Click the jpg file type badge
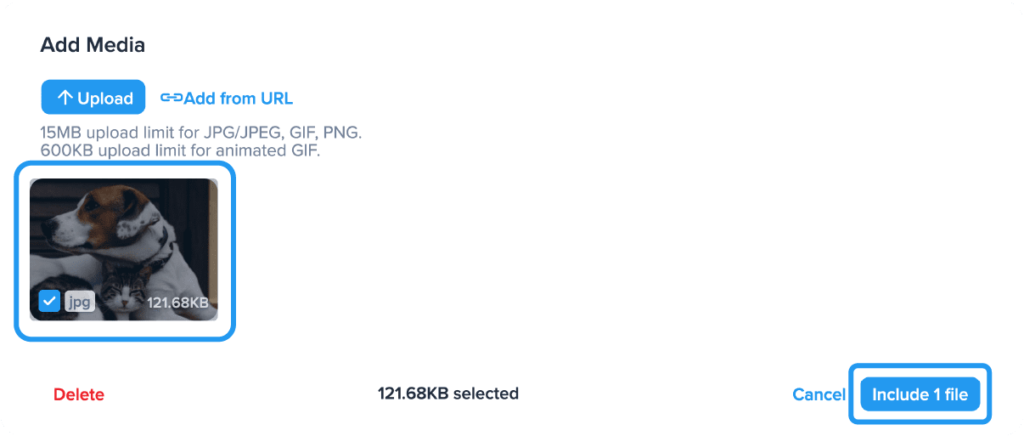The height and width of the screenshot is (436, 1024). [79, 301]
